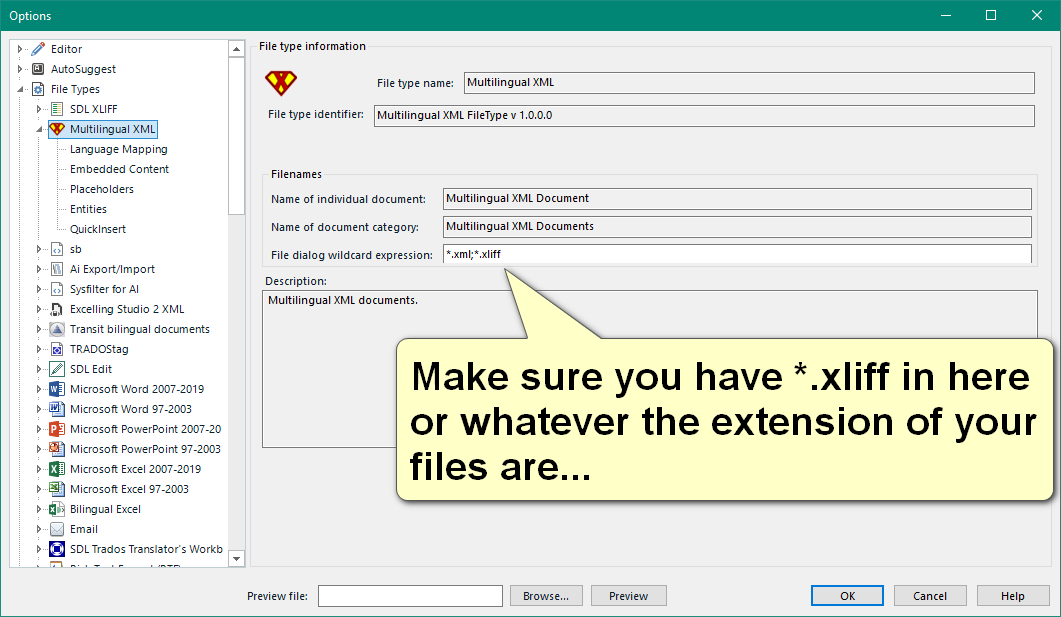Click the SDL Trados Translator's Workbench icon

[58, 549]
